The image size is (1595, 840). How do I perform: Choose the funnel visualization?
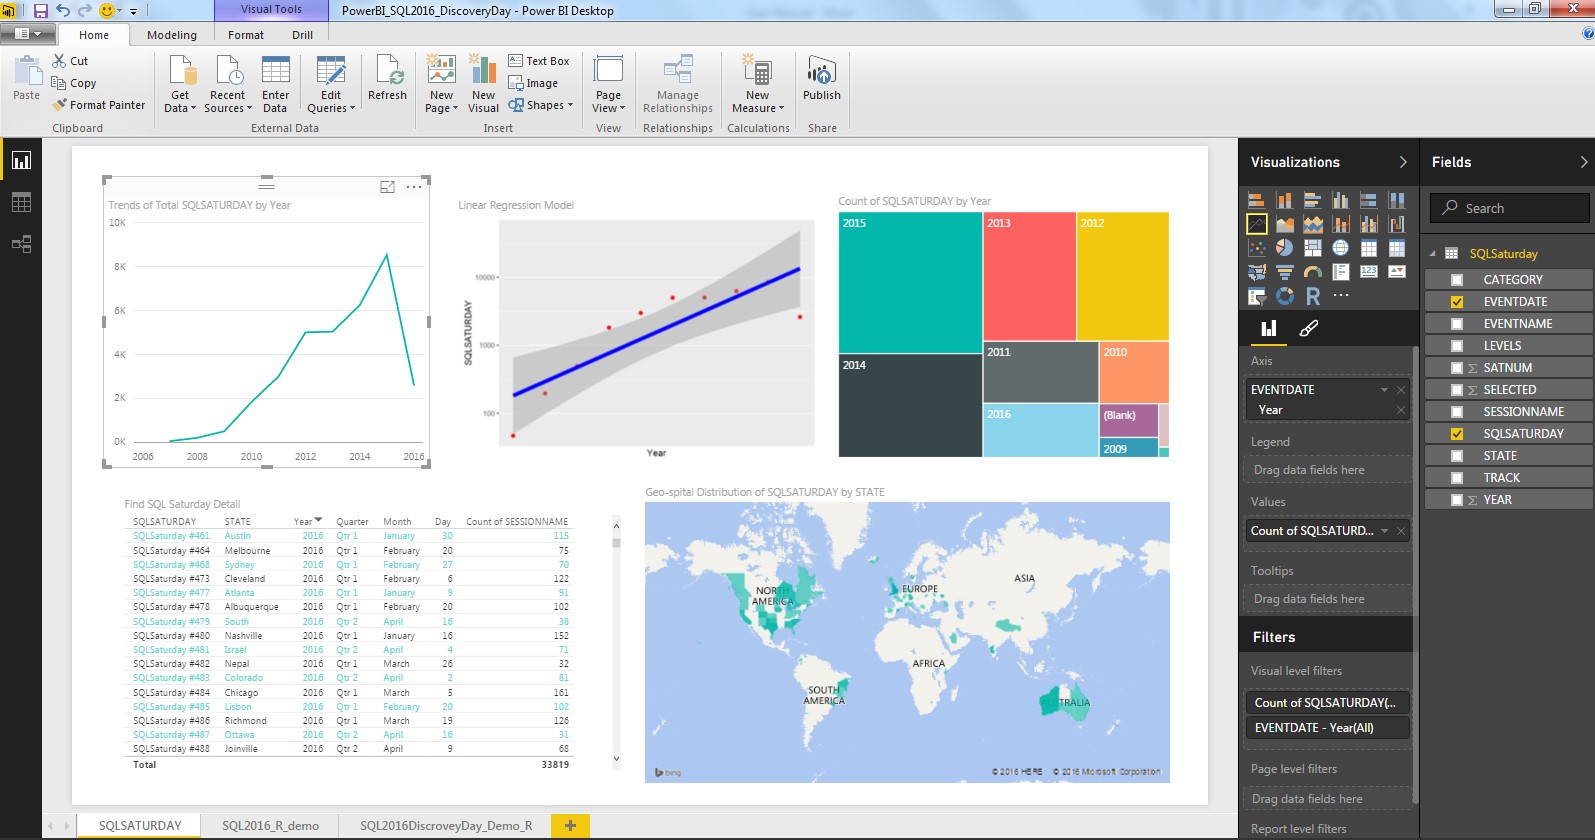coord(1285,271)
